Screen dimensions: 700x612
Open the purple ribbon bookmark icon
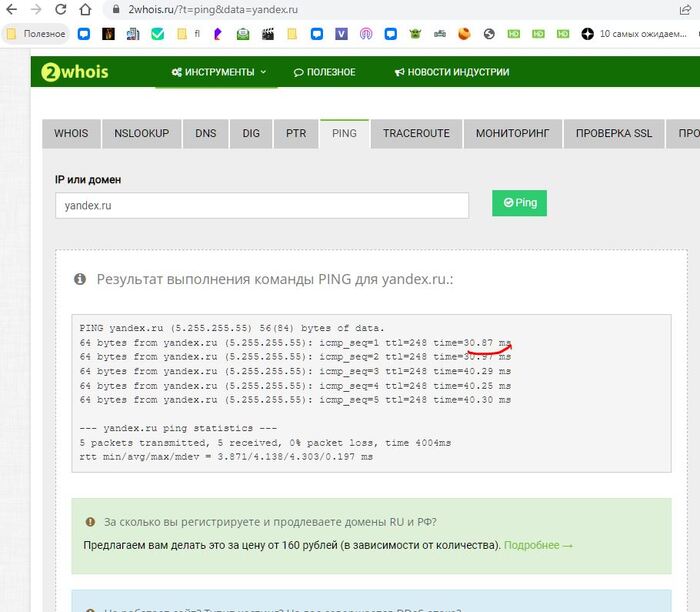[x=217, y=34]
